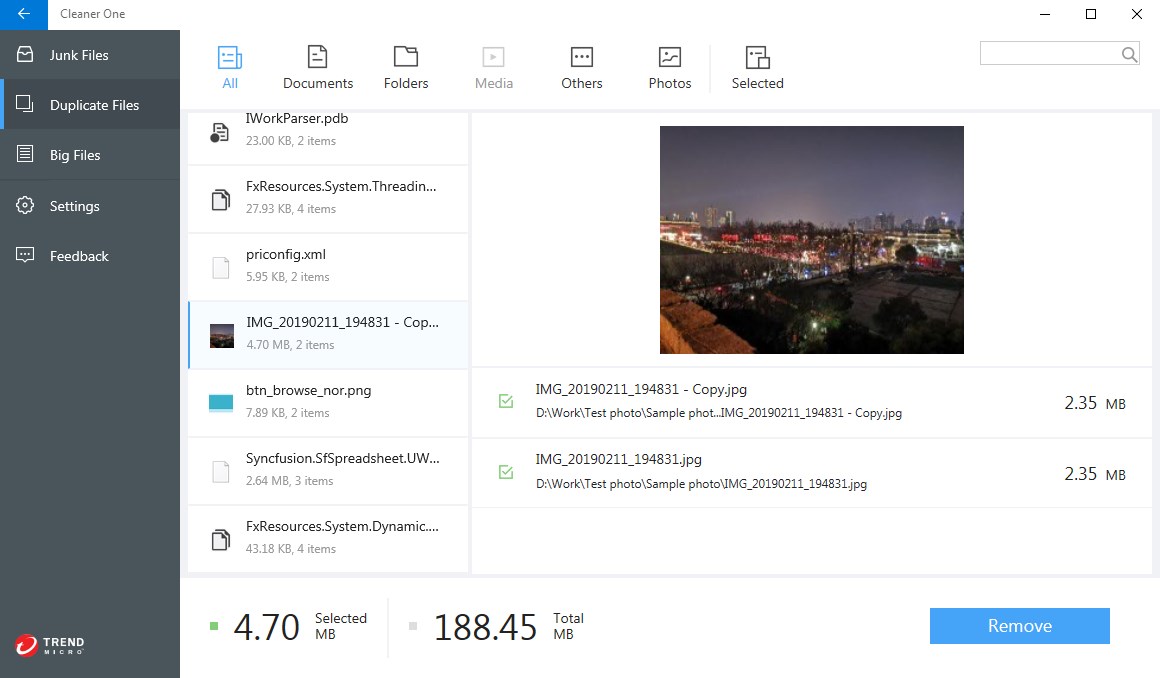The image size is (1160, 678).
Task: Maximize the Cleaner One window
Action: (1090, 14)
